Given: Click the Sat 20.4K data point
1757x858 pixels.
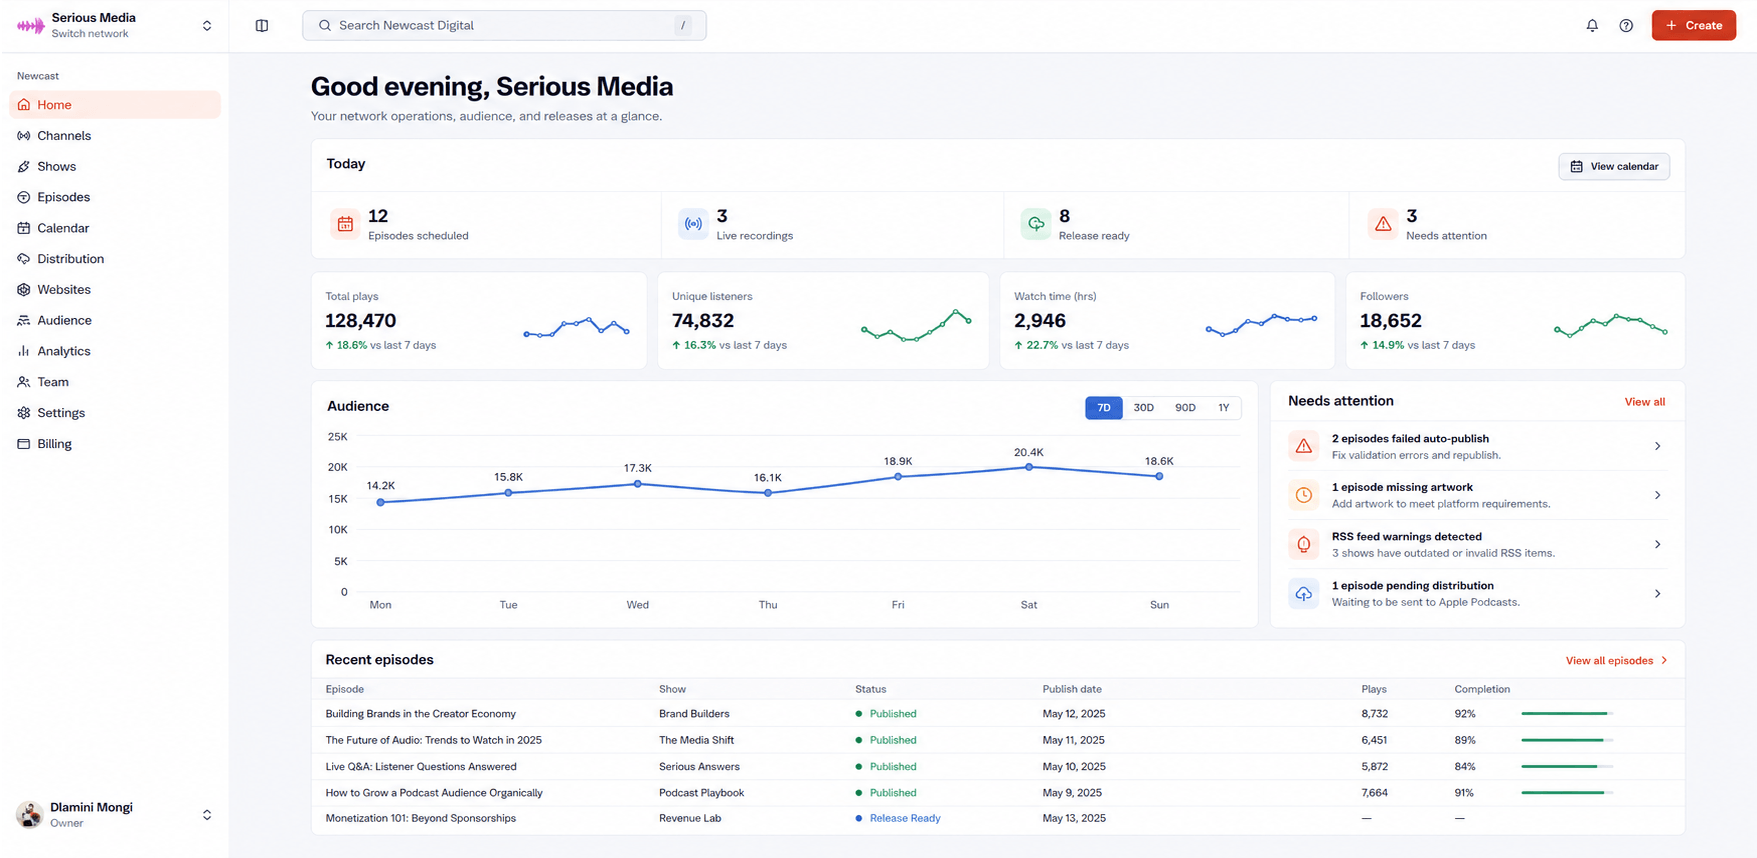Looking at the screenshot, I should pos(1029,467).
